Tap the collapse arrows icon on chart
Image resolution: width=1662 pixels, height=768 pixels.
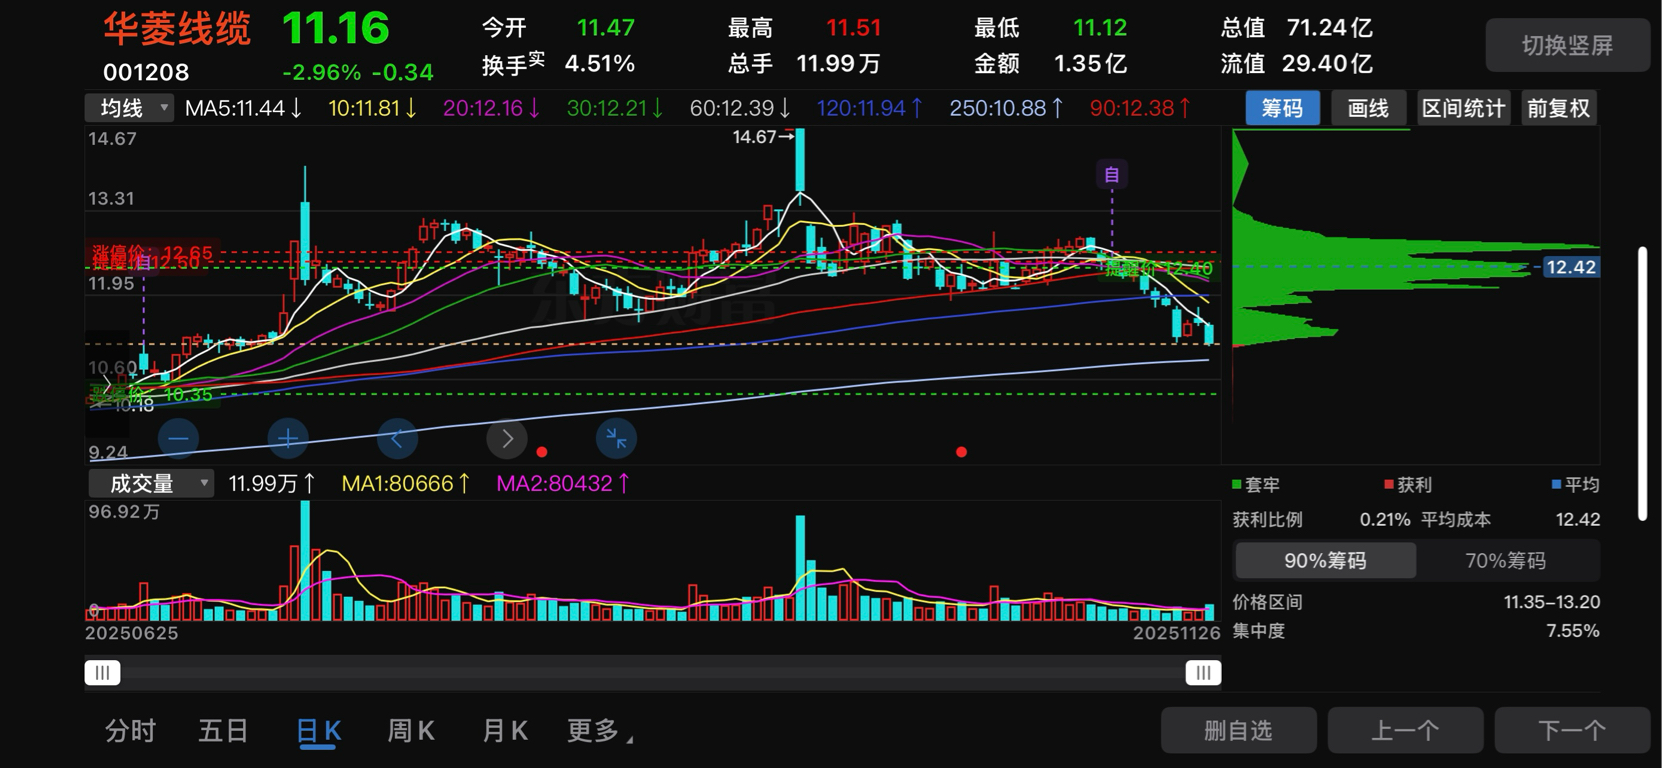(616, 438)
